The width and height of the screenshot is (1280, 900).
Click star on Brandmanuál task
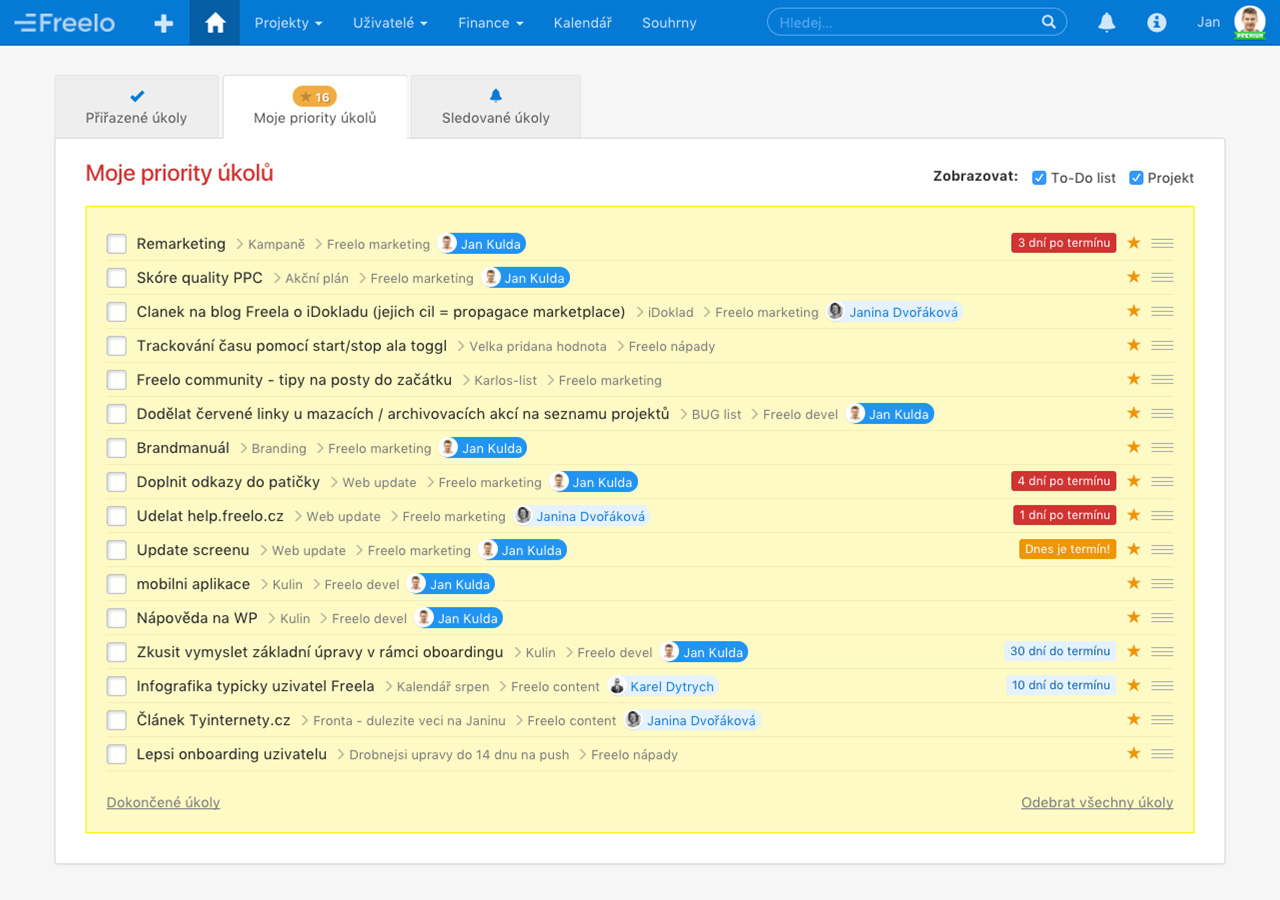[x=1133, y=447]
